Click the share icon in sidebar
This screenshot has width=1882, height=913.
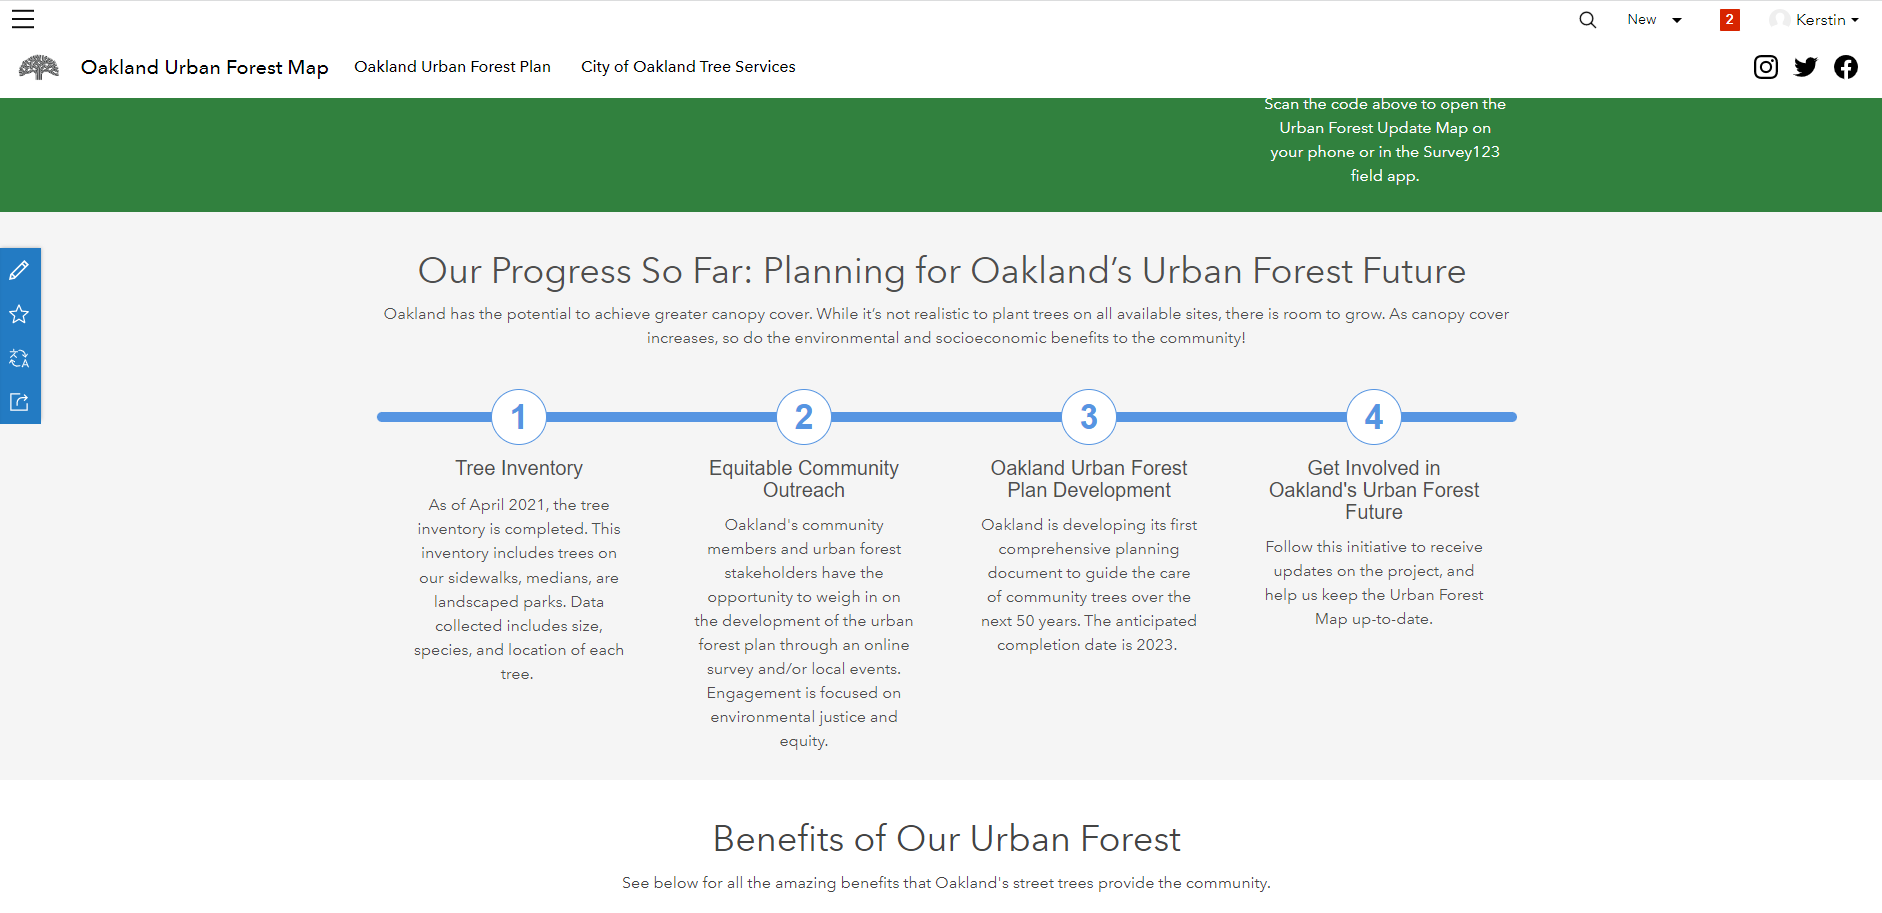click(x=19, y=402)
